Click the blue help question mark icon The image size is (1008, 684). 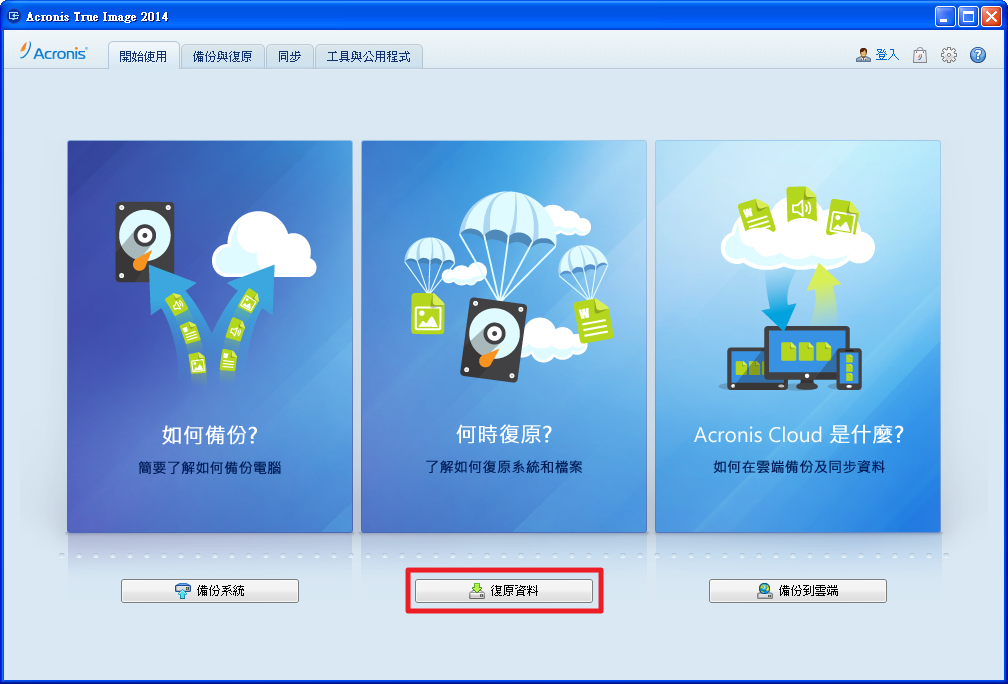[978, 56]
